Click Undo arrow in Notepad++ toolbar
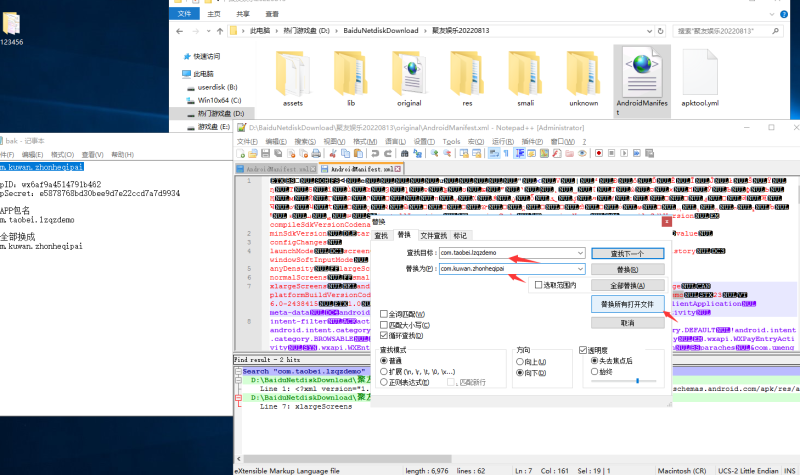This screenshot has width=800, height=475. (375, 153)
